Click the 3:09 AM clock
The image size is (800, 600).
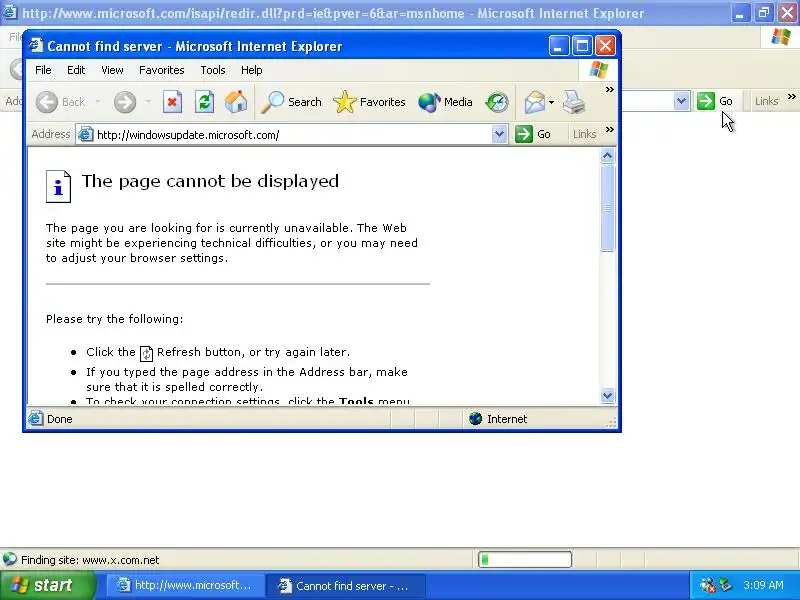[x=763, y=585]
